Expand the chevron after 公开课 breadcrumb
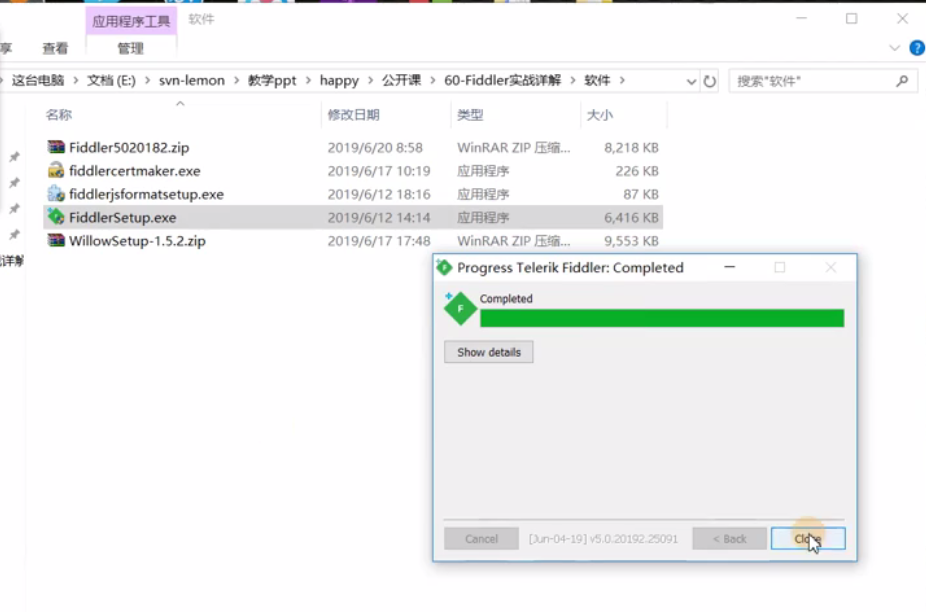This screenshot has width=926, height=612. [432, 80]
